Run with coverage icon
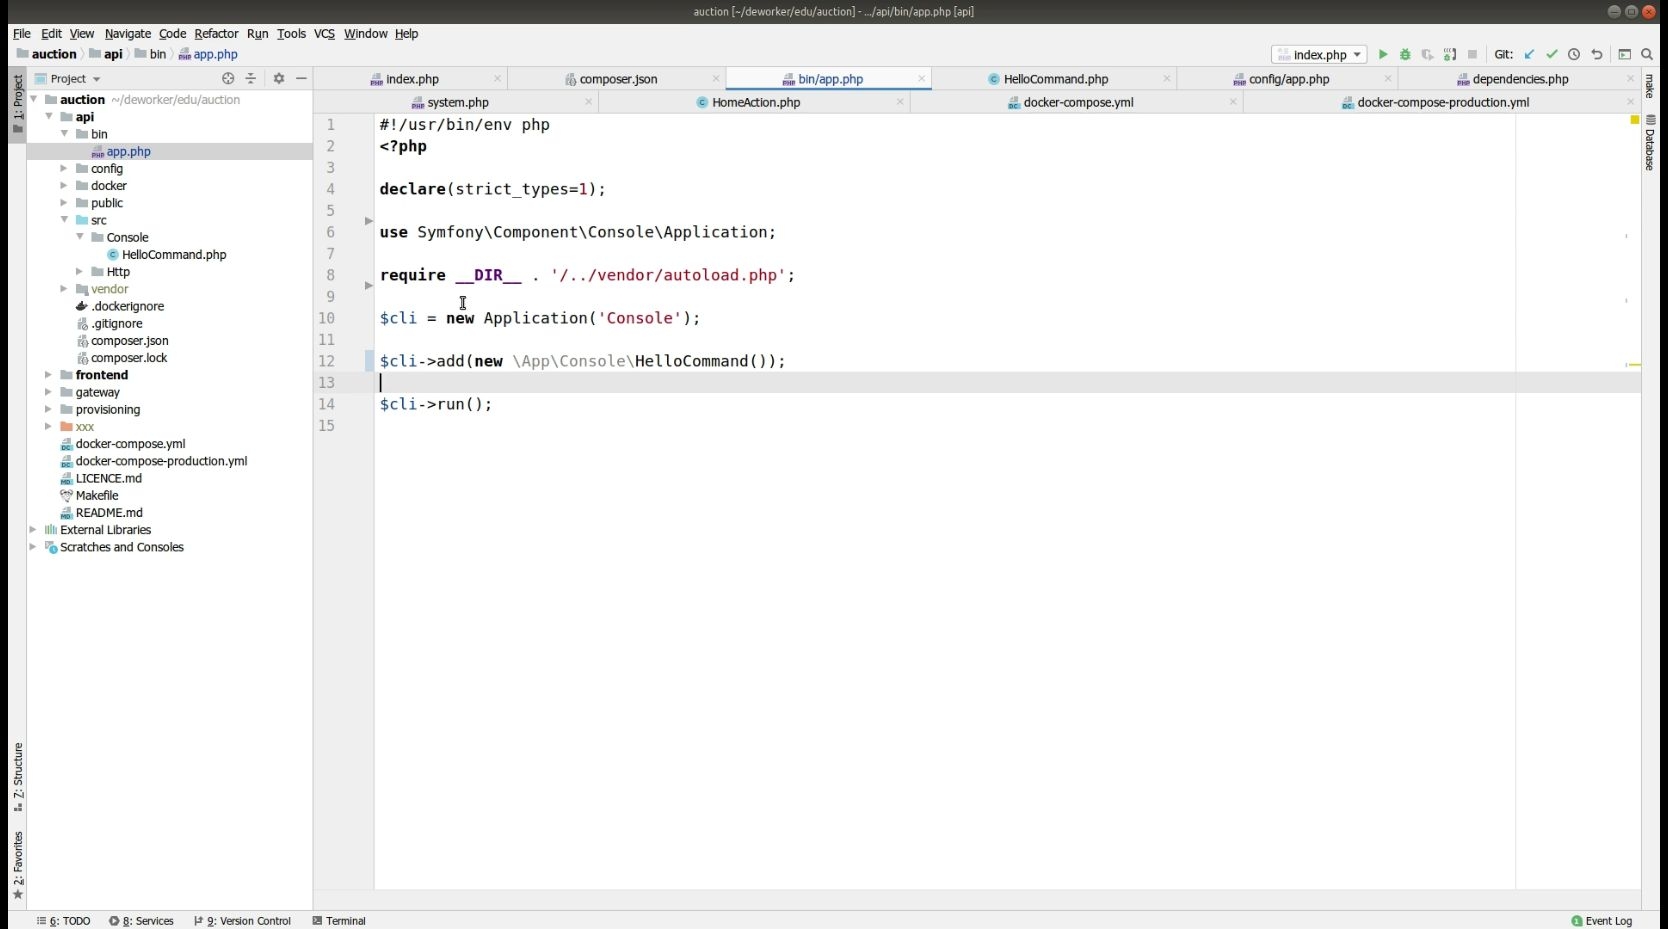Viewport: 1668px width, 929px height. (1428, 55)
